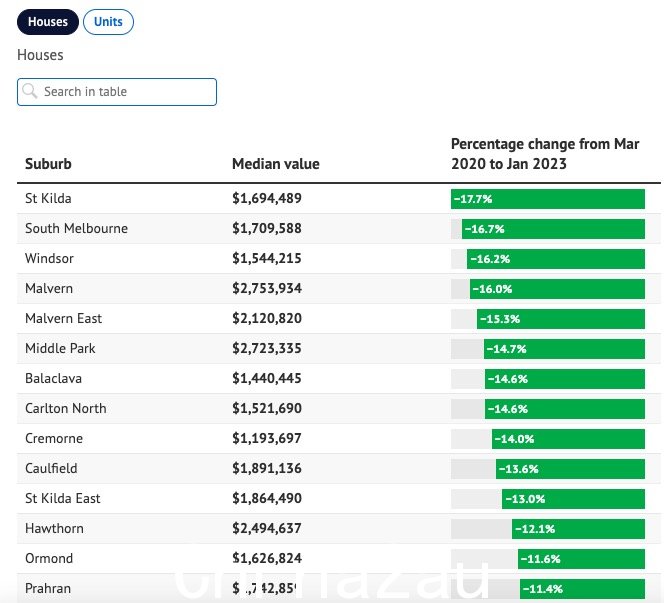Select the Ormond suburb cell
664x603 pixels.
pos(49,559)
